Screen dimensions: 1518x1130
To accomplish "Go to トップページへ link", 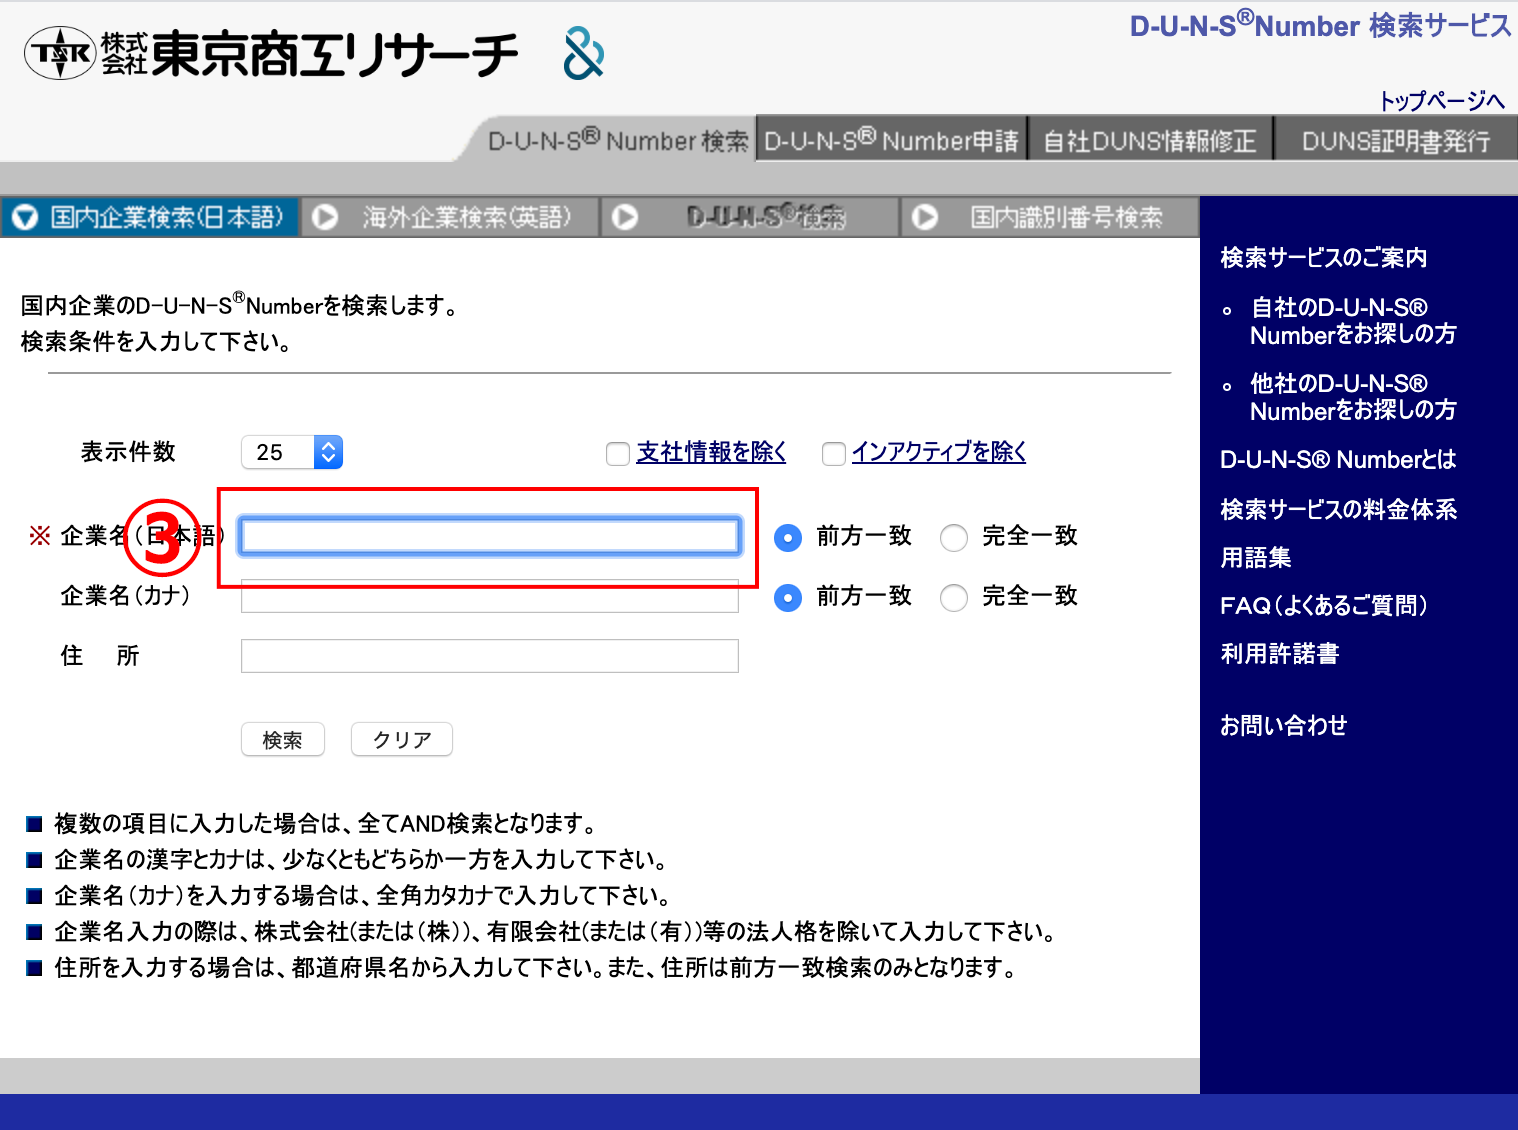I will pos(1442,100).
